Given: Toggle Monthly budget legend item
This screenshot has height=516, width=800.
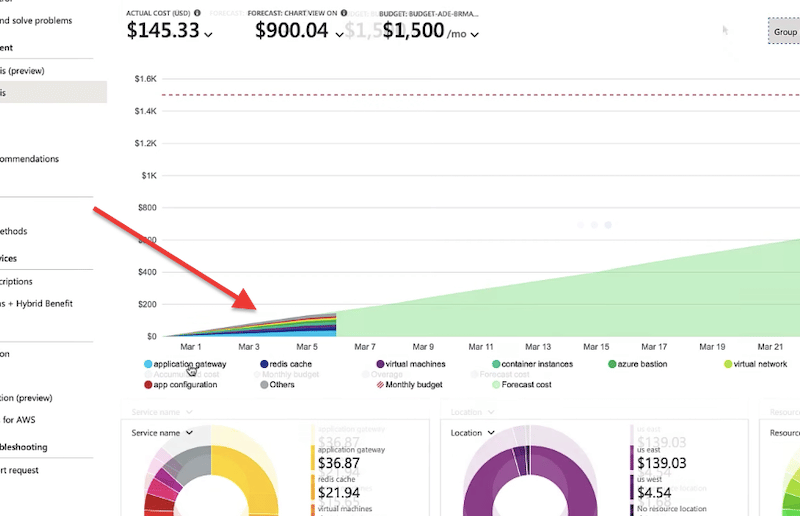Looking at the screenshot, I should [409, 384].
